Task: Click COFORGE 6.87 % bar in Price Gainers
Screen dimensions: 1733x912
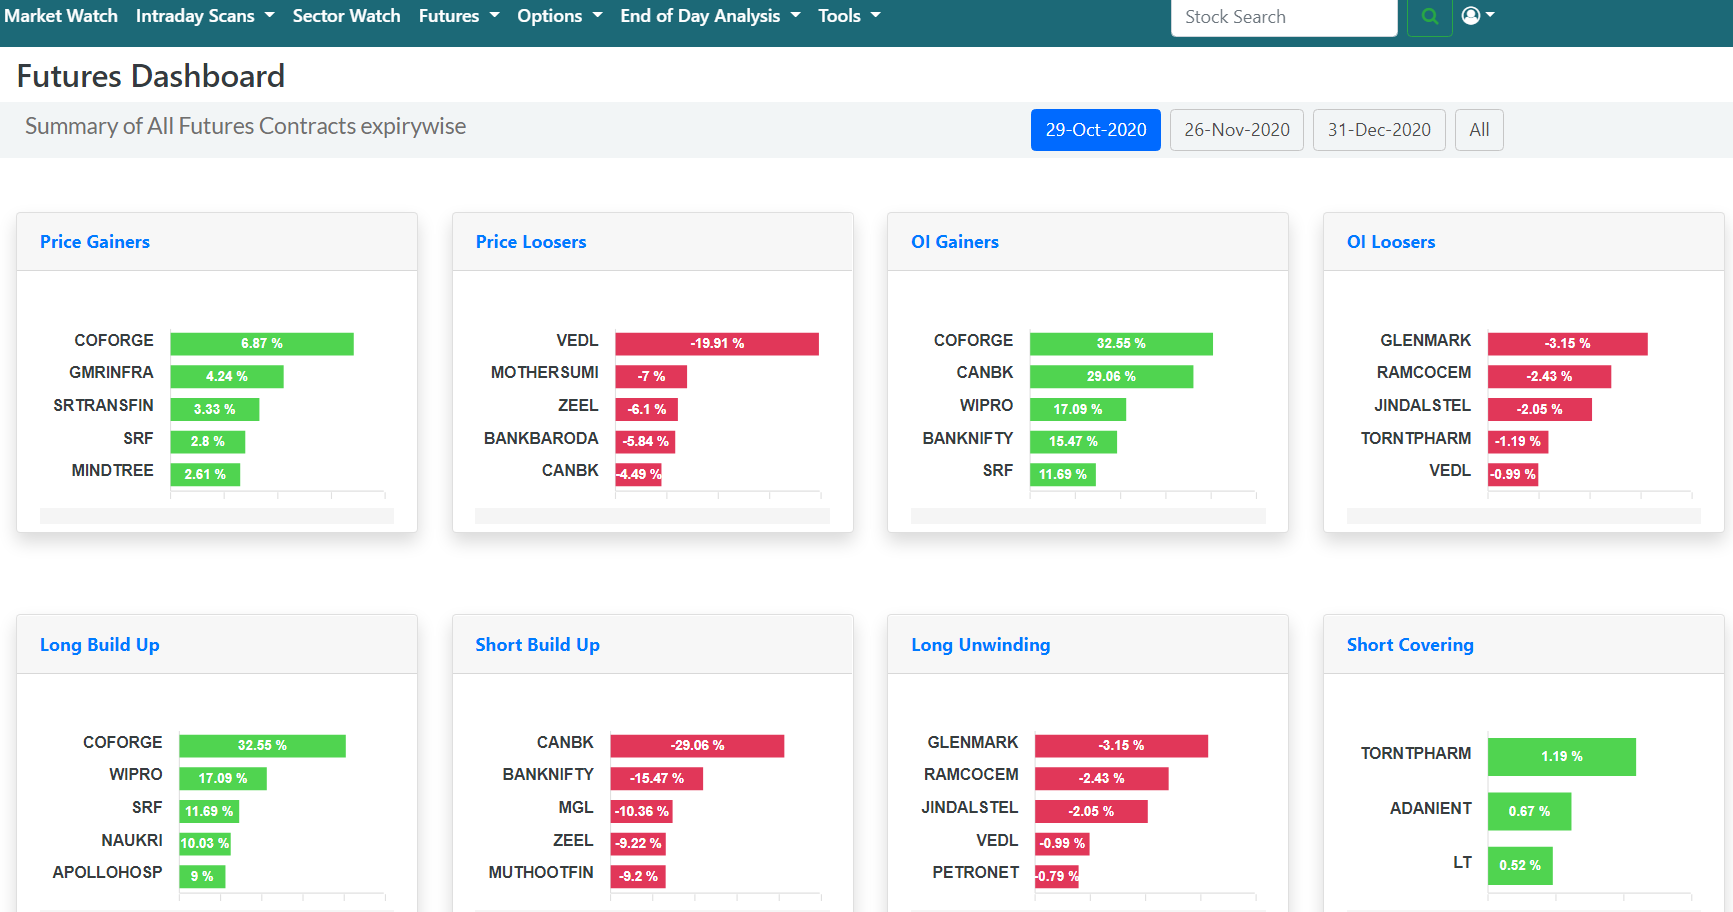Action: coord(262,344)
